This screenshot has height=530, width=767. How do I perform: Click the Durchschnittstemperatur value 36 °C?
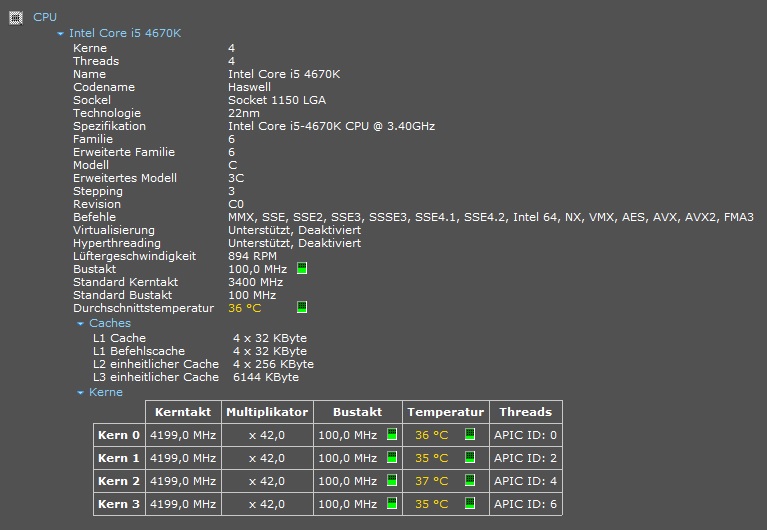245,308
